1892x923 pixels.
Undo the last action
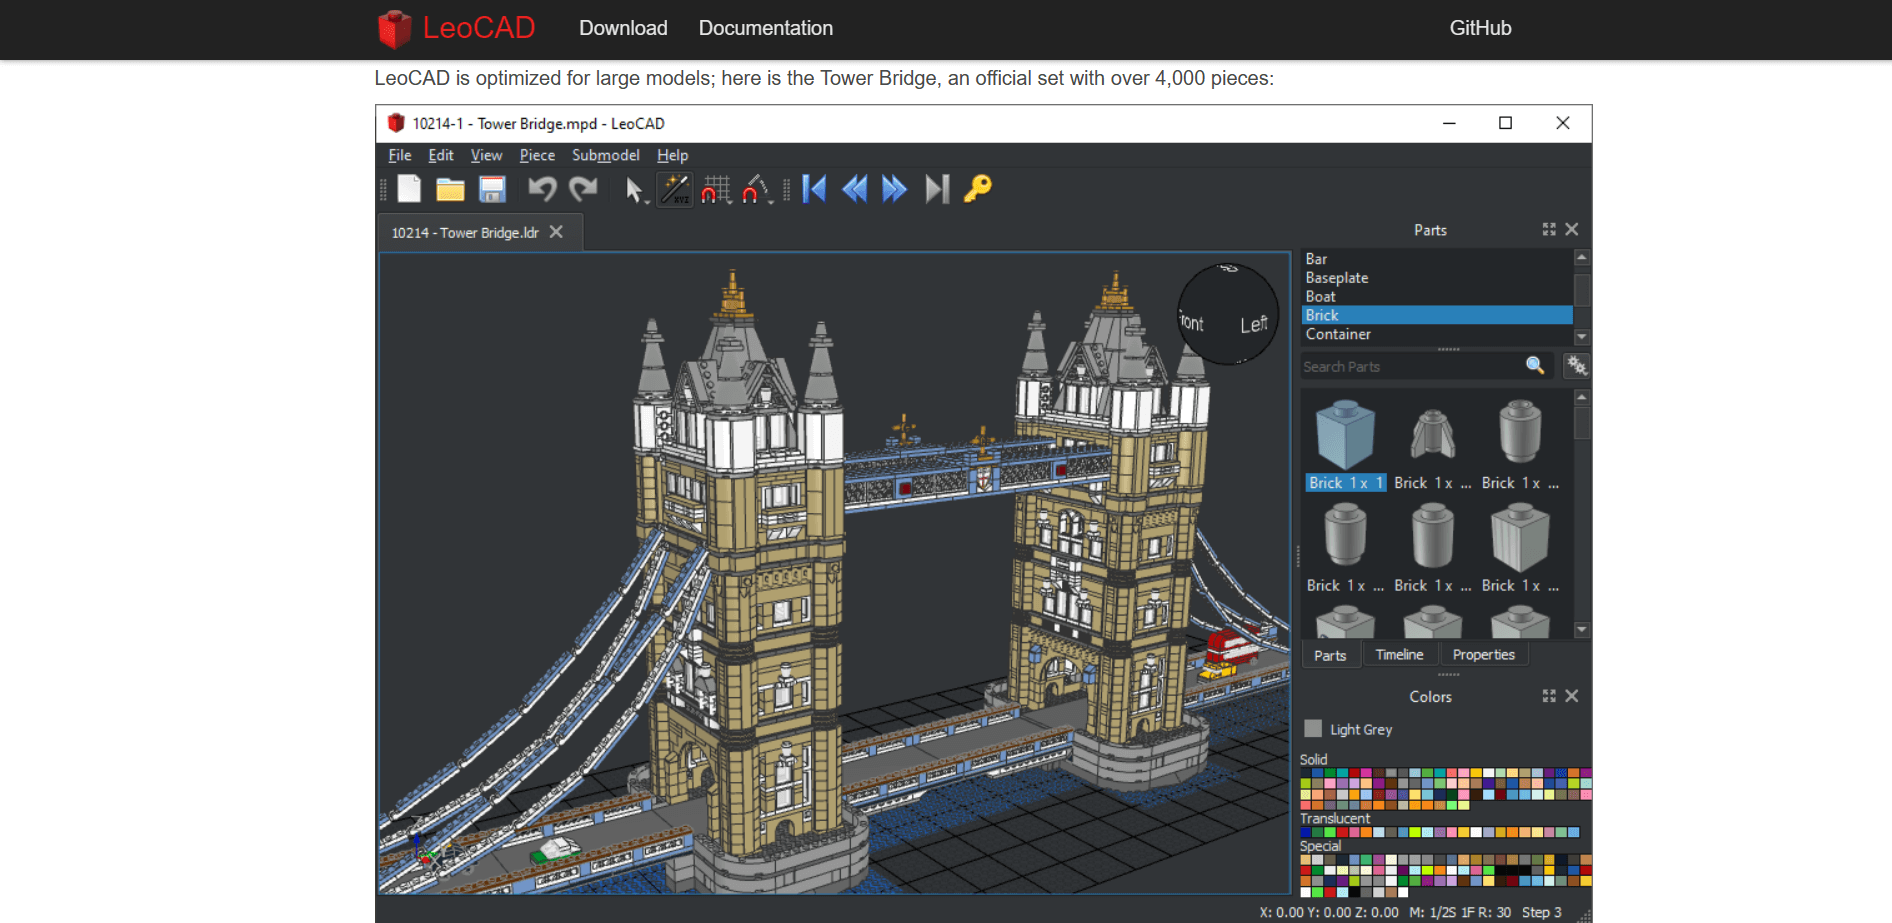(x=542, y=189)
